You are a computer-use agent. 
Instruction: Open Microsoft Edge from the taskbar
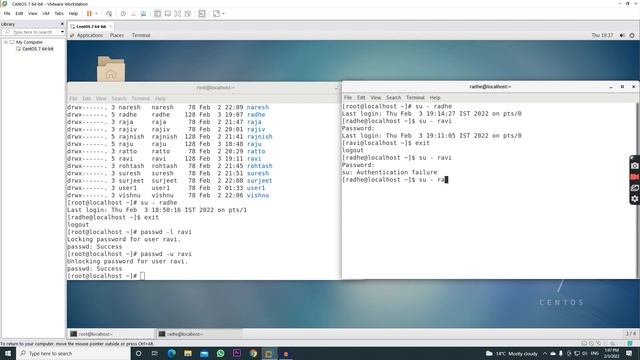pos(171,353)
